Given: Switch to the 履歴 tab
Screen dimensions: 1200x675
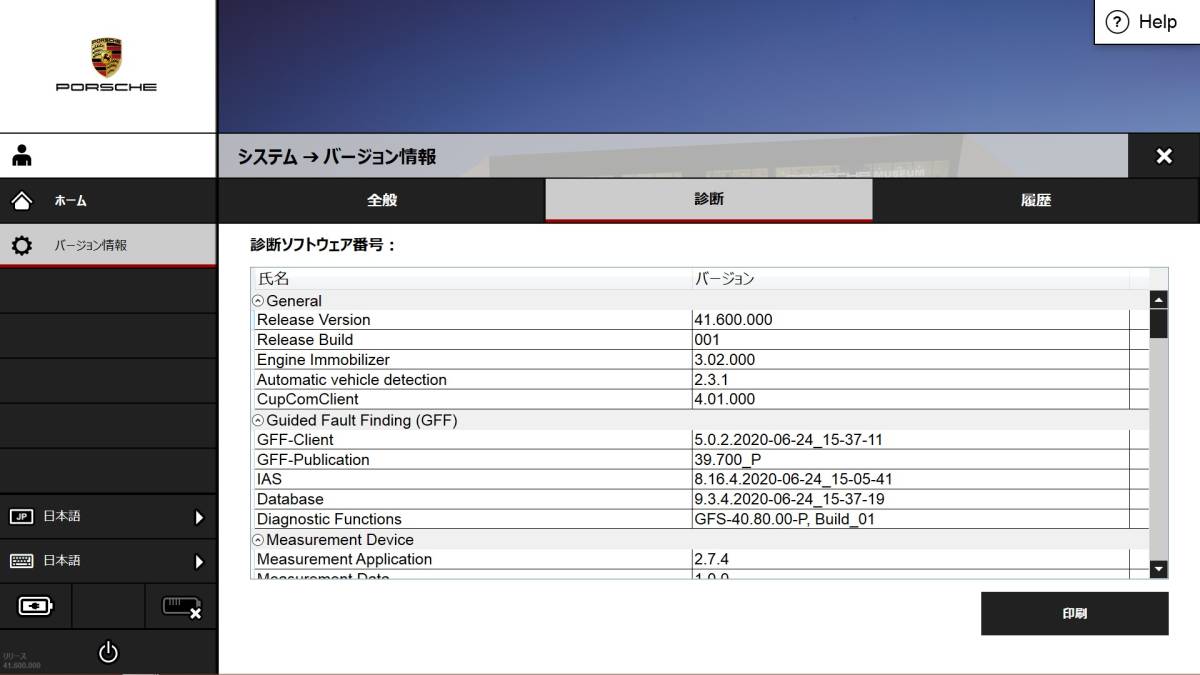Looking at the screenshot, I should [1036, 200].
